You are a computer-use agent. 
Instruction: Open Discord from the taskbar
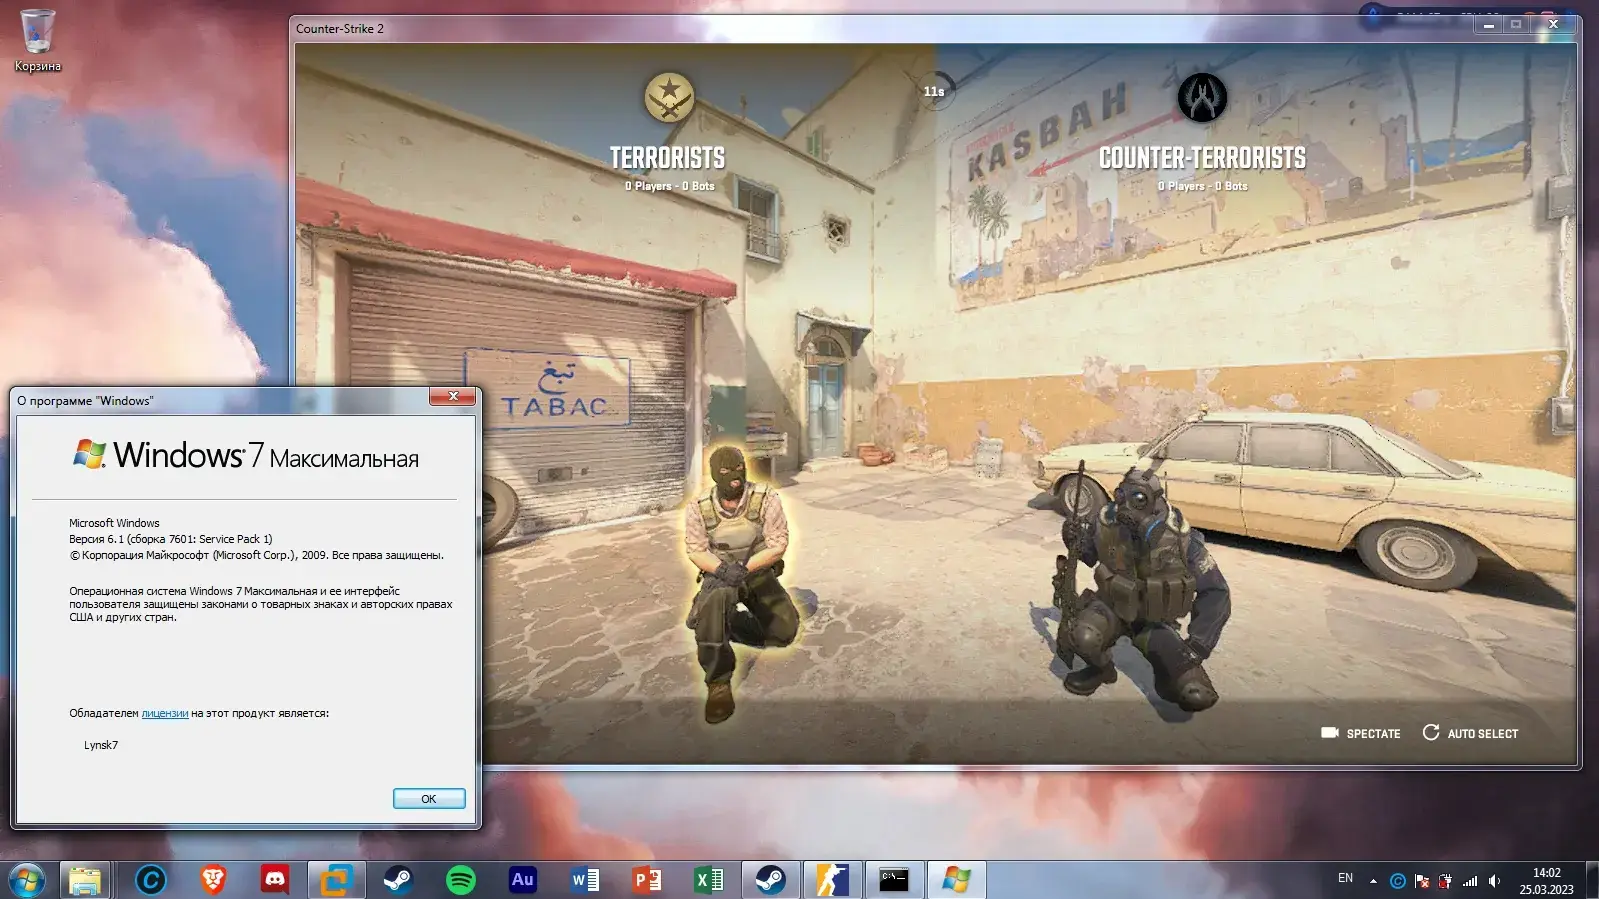[274, 880]
